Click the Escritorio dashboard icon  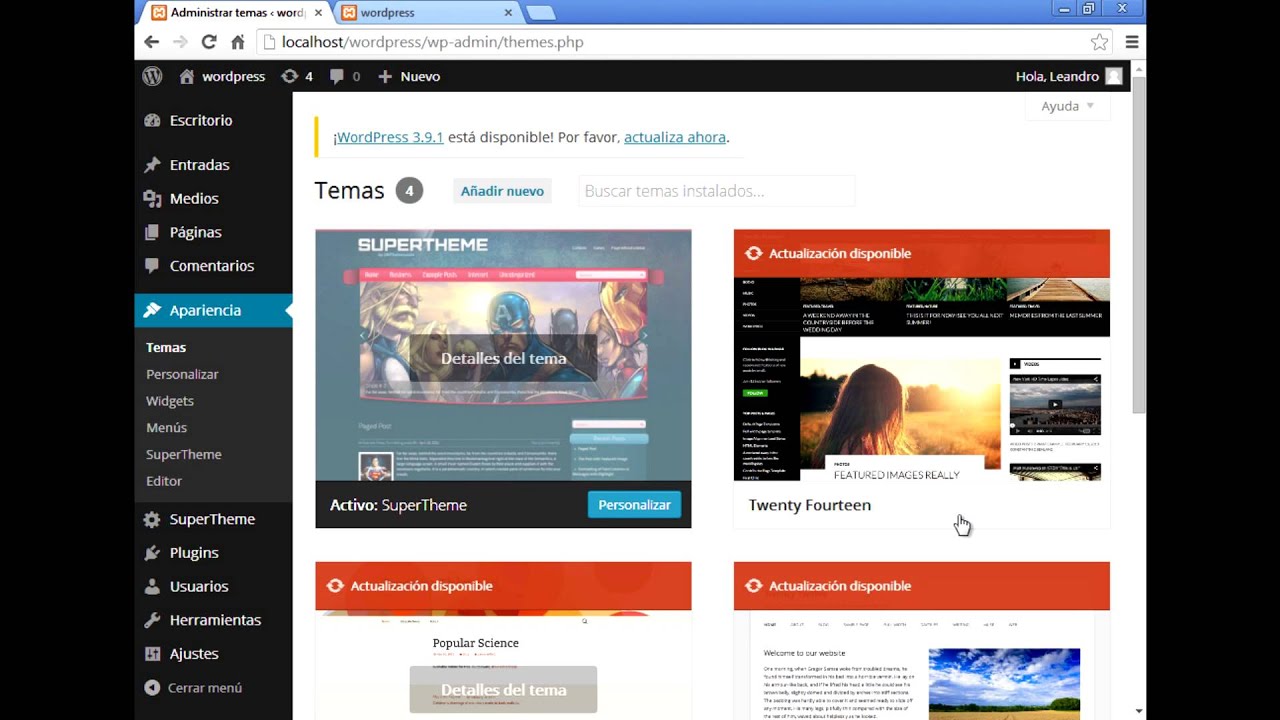pos(152,120)
